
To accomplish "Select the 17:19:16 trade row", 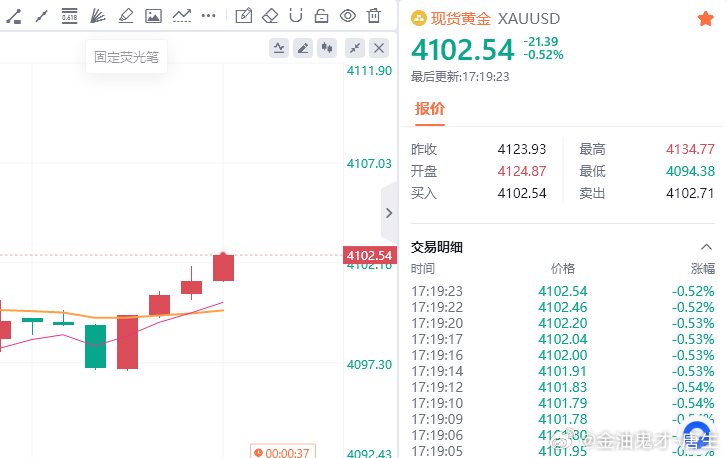I will [562, 355].
